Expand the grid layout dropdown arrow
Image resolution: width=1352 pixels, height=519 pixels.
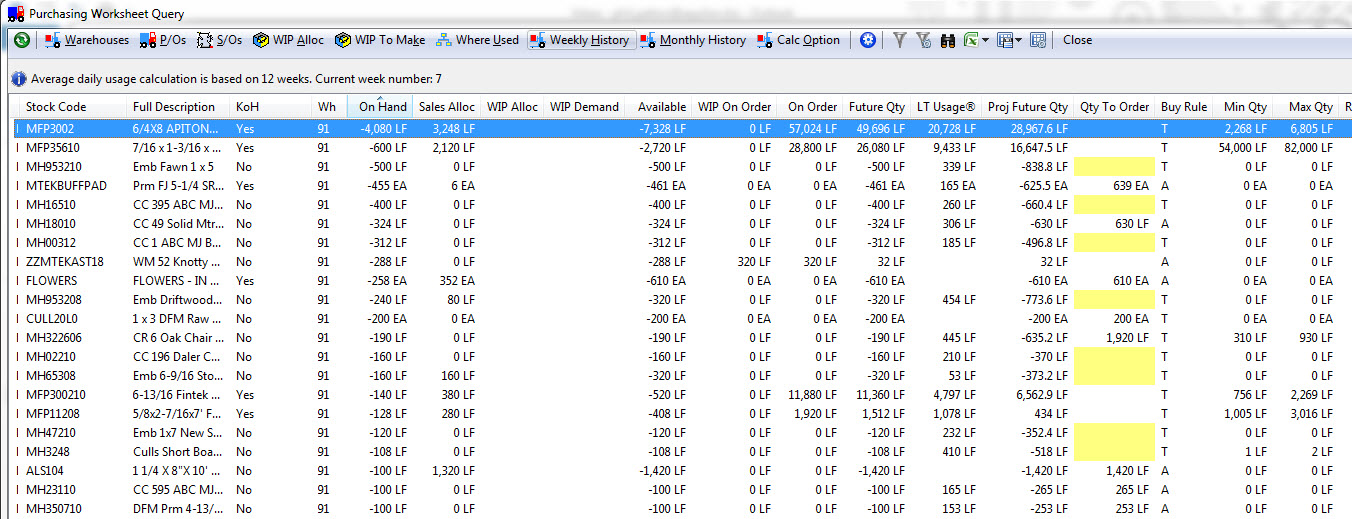coord(1019,40)
